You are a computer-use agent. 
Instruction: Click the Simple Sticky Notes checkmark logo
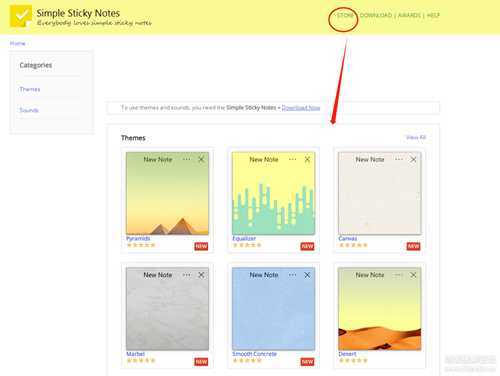point(21,16)
